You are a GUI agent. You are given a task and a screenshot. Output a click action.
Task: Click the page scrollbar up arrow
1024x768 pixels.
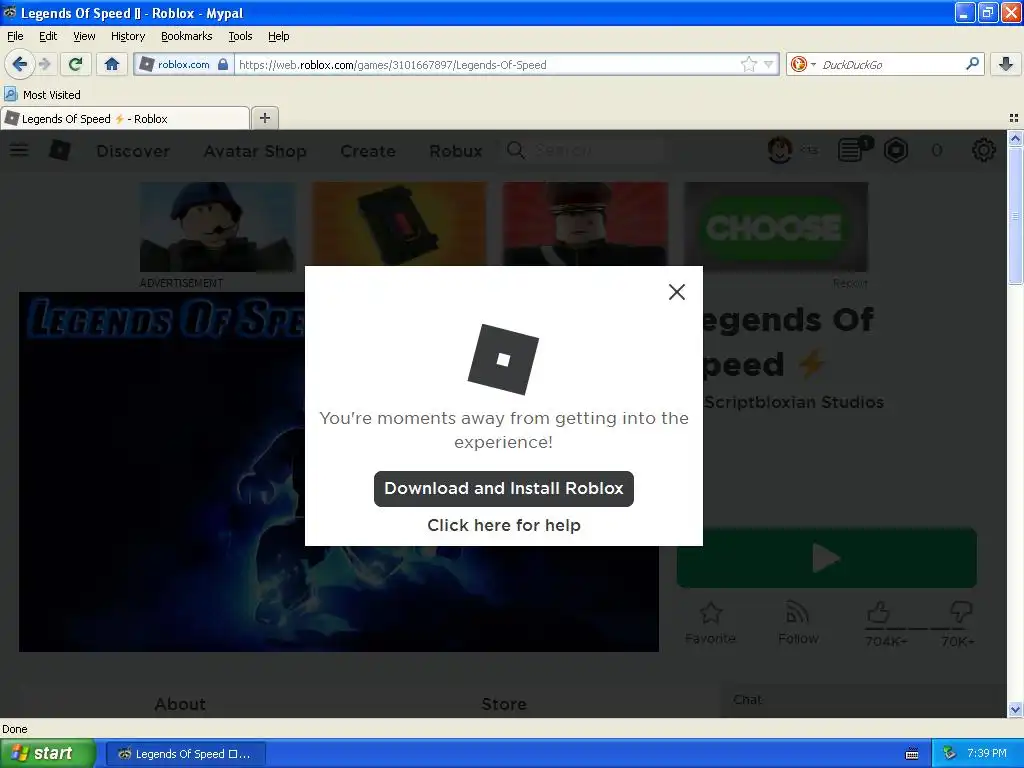click(x=1015, y=138)
